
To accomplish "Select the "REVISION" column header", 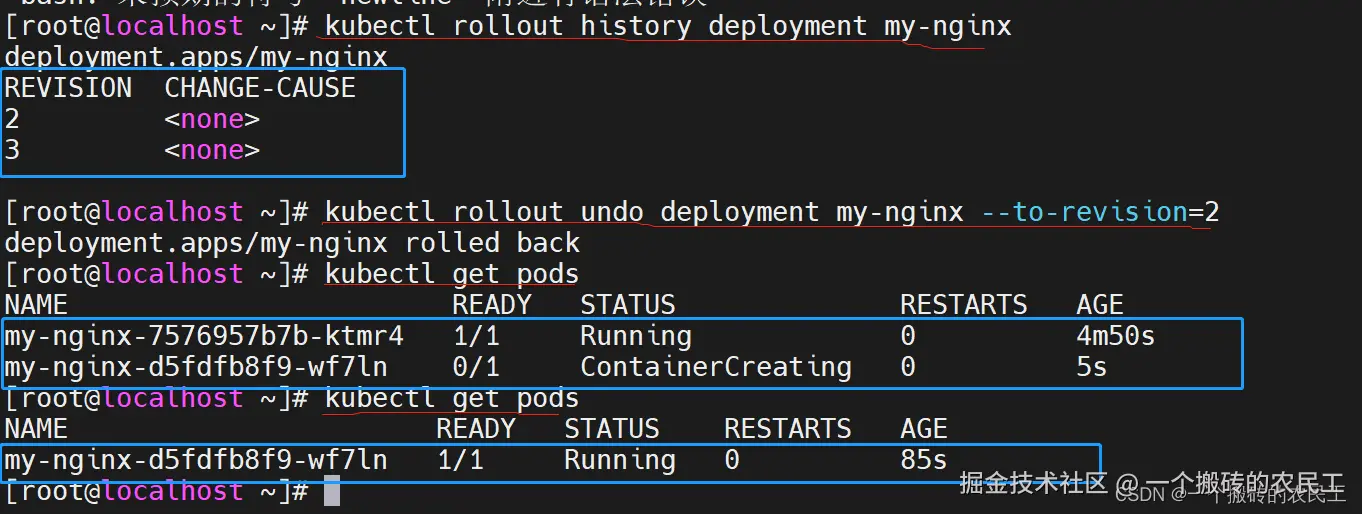I will (68, 88).
